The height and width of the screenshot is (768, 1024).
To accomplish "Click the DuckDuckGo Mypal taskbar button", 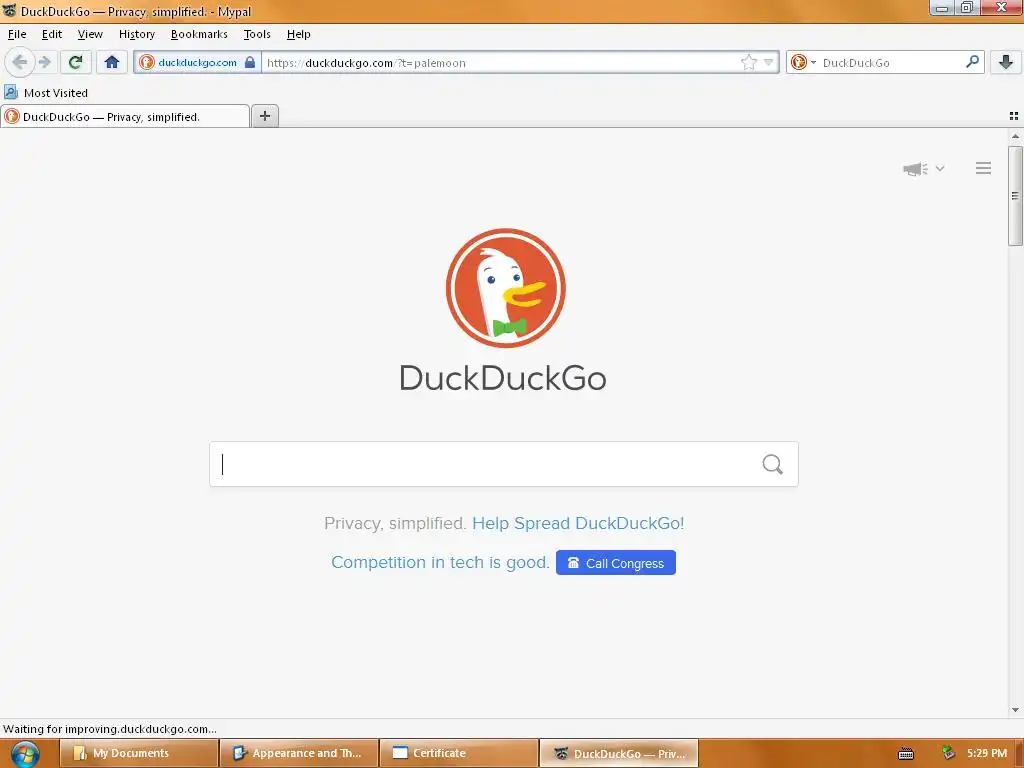I will point(619,753).
